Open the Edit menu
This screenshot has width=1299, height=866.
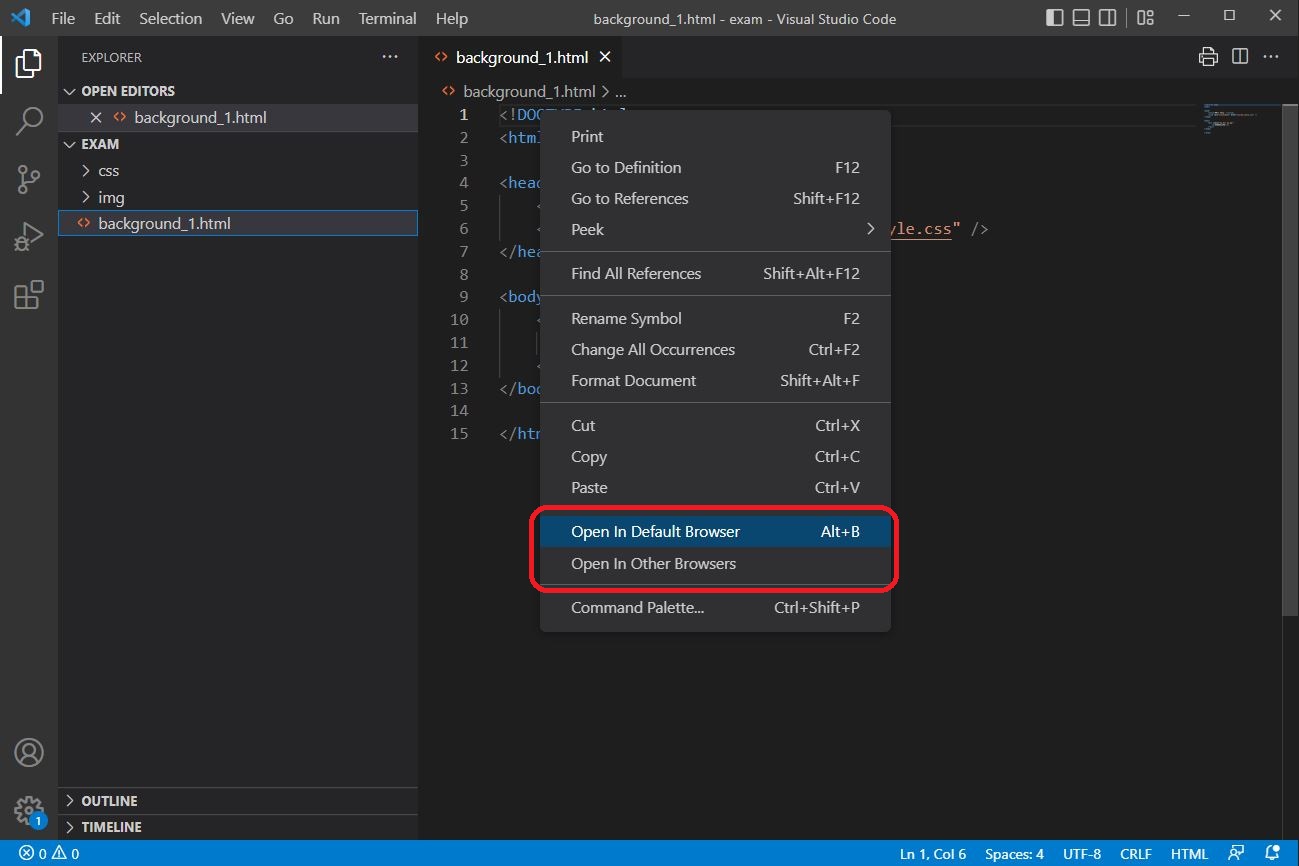click(107, 18)
